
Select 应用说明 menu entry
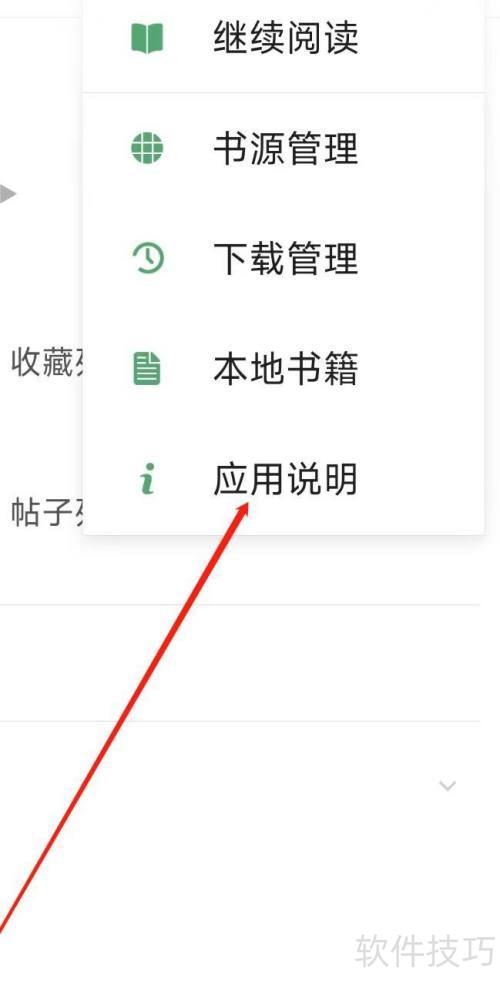tap(286, 479)
